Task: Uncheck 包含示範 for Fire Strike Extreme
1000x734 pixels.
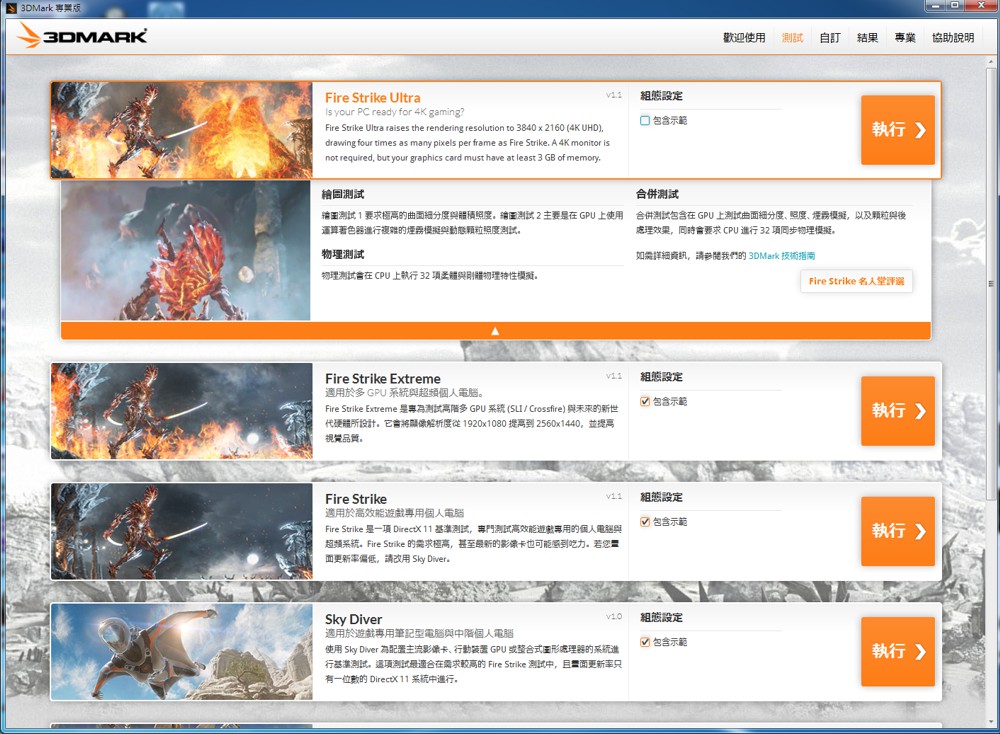Action: point(645,401)
